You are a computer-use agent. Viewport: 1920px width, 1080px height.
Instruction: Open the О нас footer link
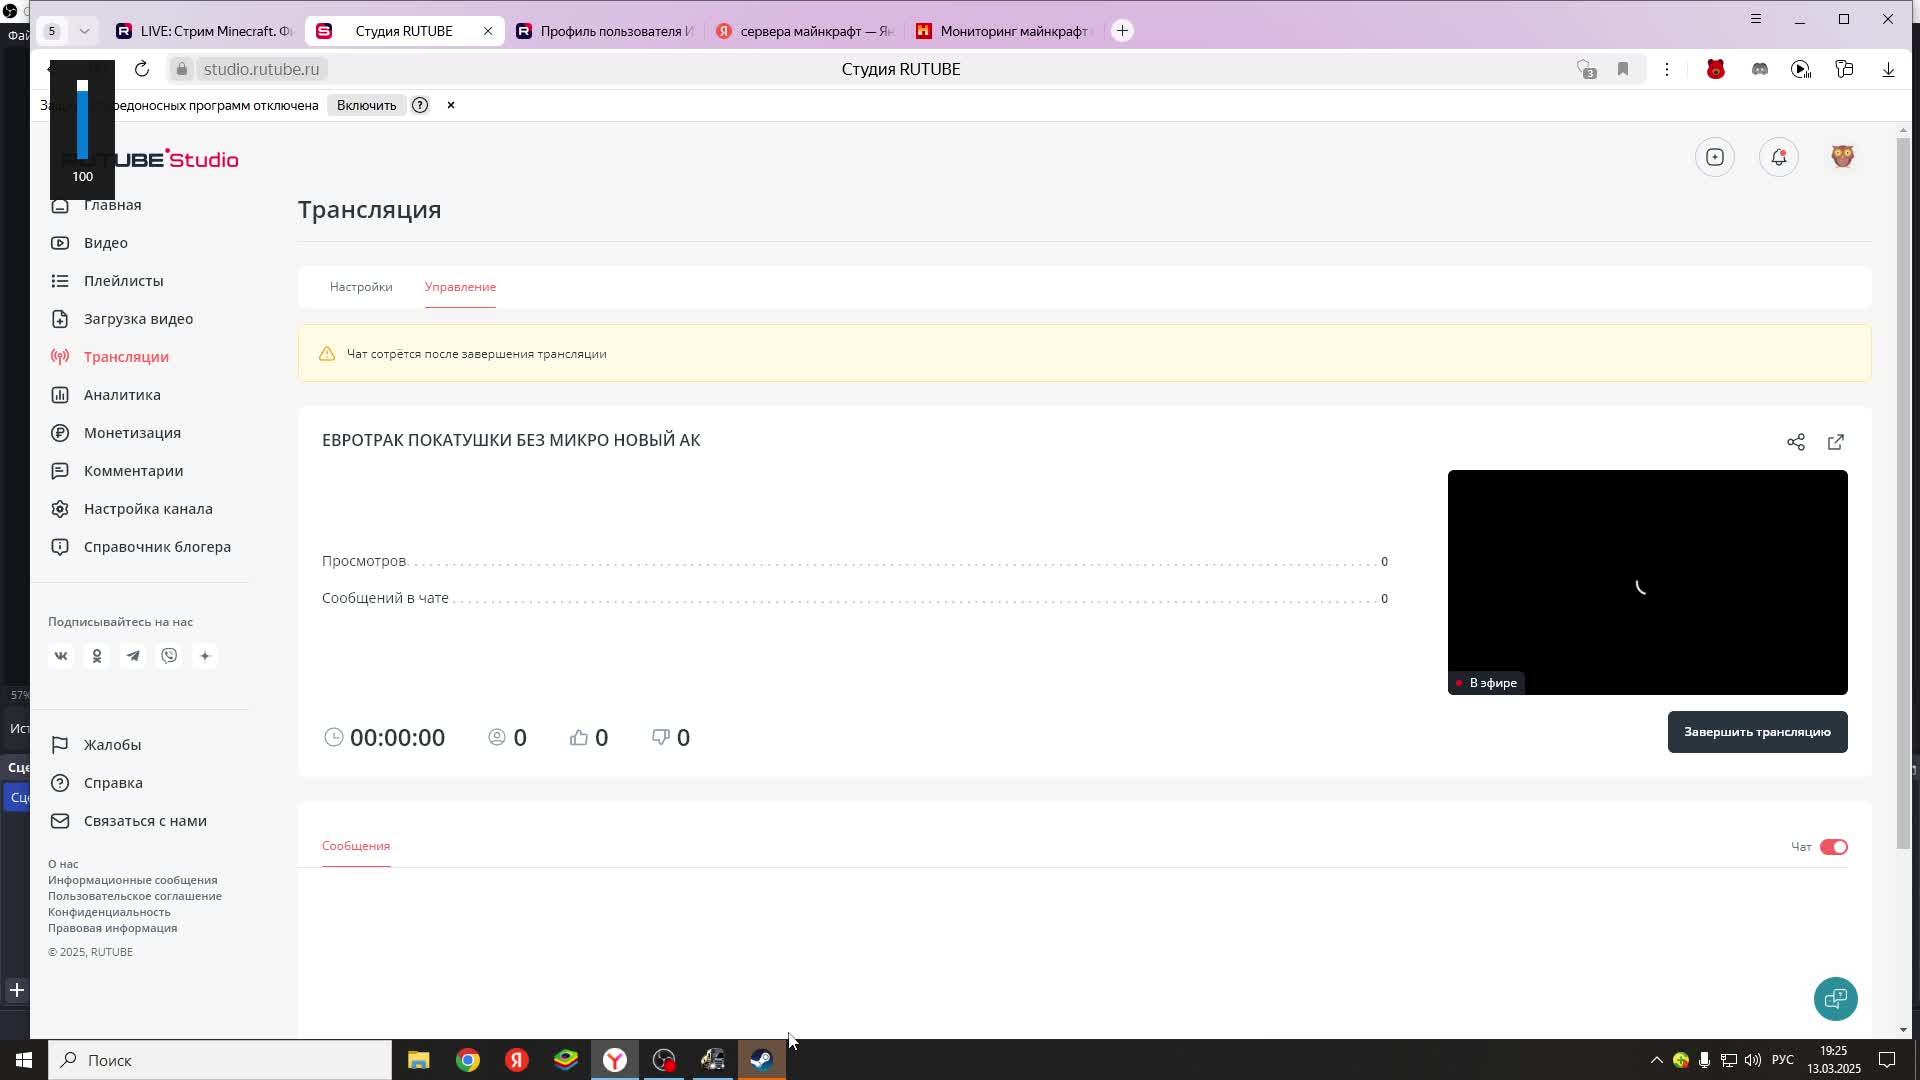point(63,864)
